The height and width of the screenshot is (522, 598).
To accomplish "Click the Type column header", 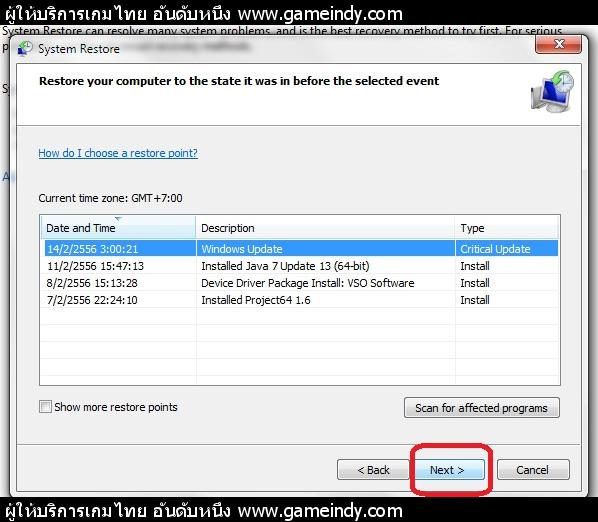I will tap(506, 228).
